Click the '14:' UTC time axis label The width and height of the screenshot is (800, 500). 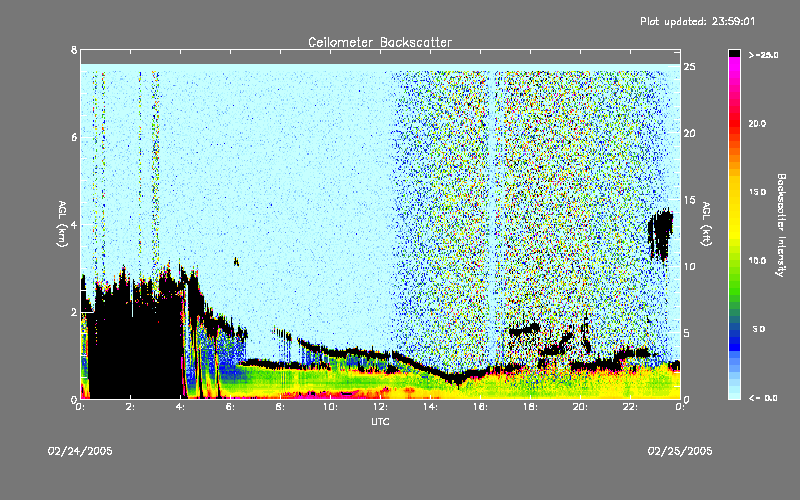[x=430, y=407]
